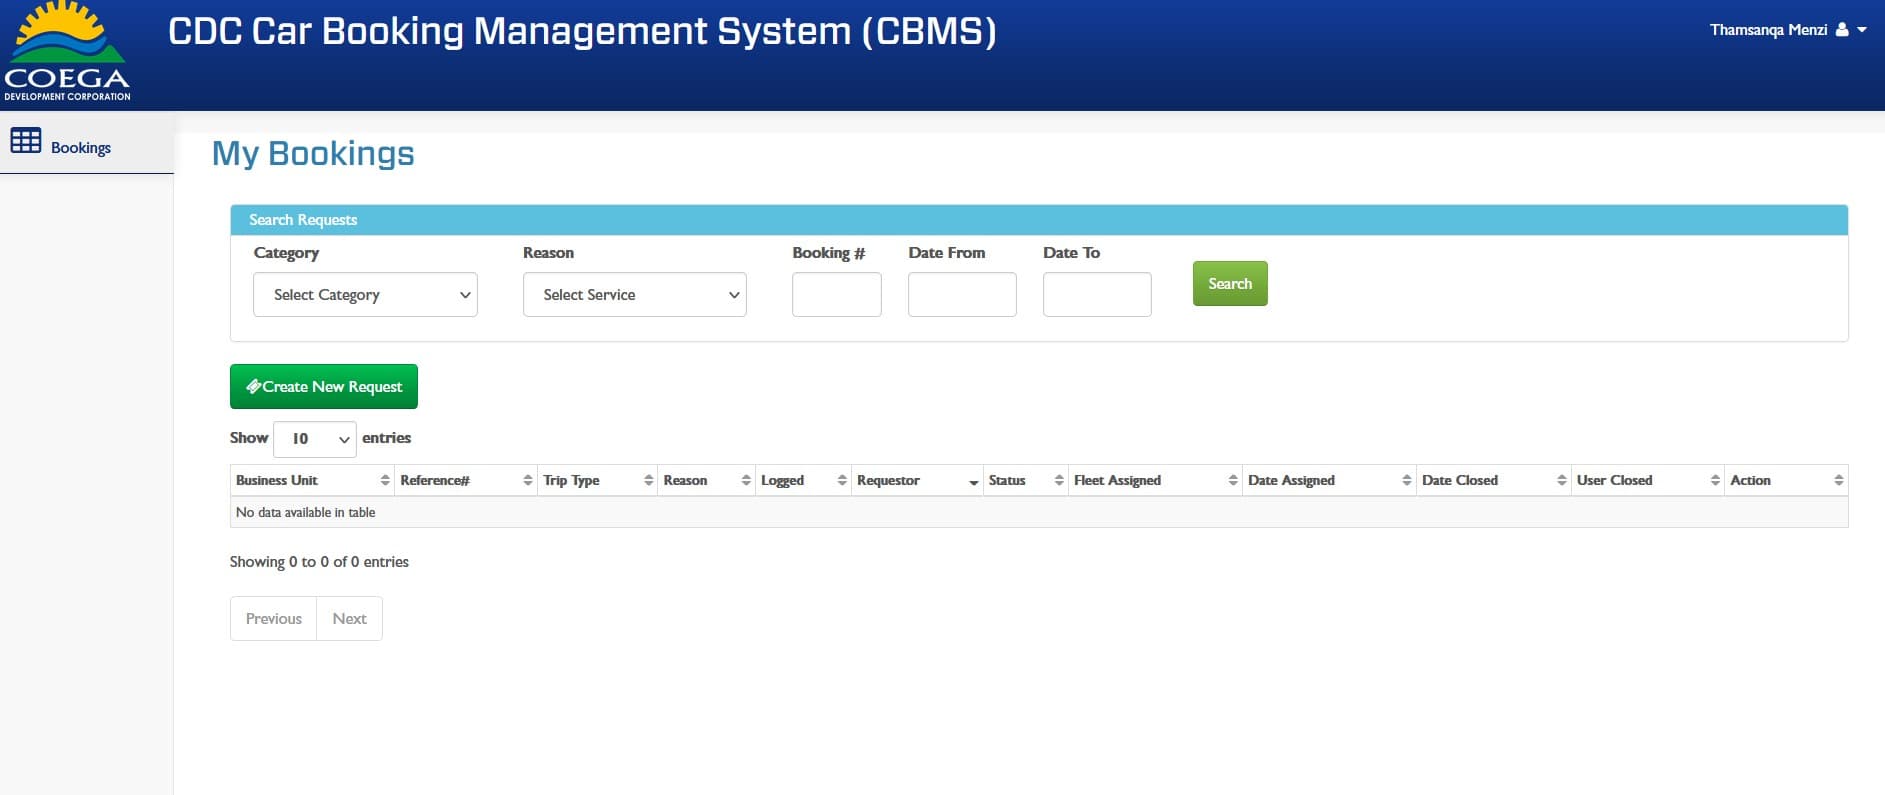Go to the Previous page

tap(273, 619)
